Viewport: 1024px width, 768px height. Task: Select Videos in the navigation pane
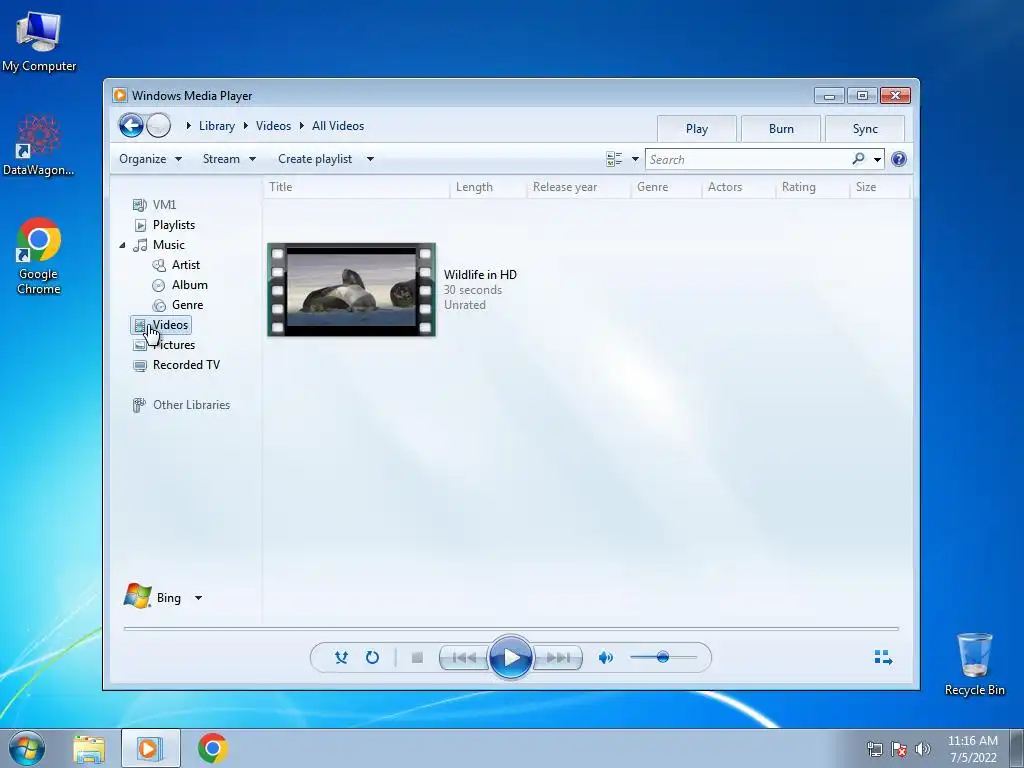point(161,325)
